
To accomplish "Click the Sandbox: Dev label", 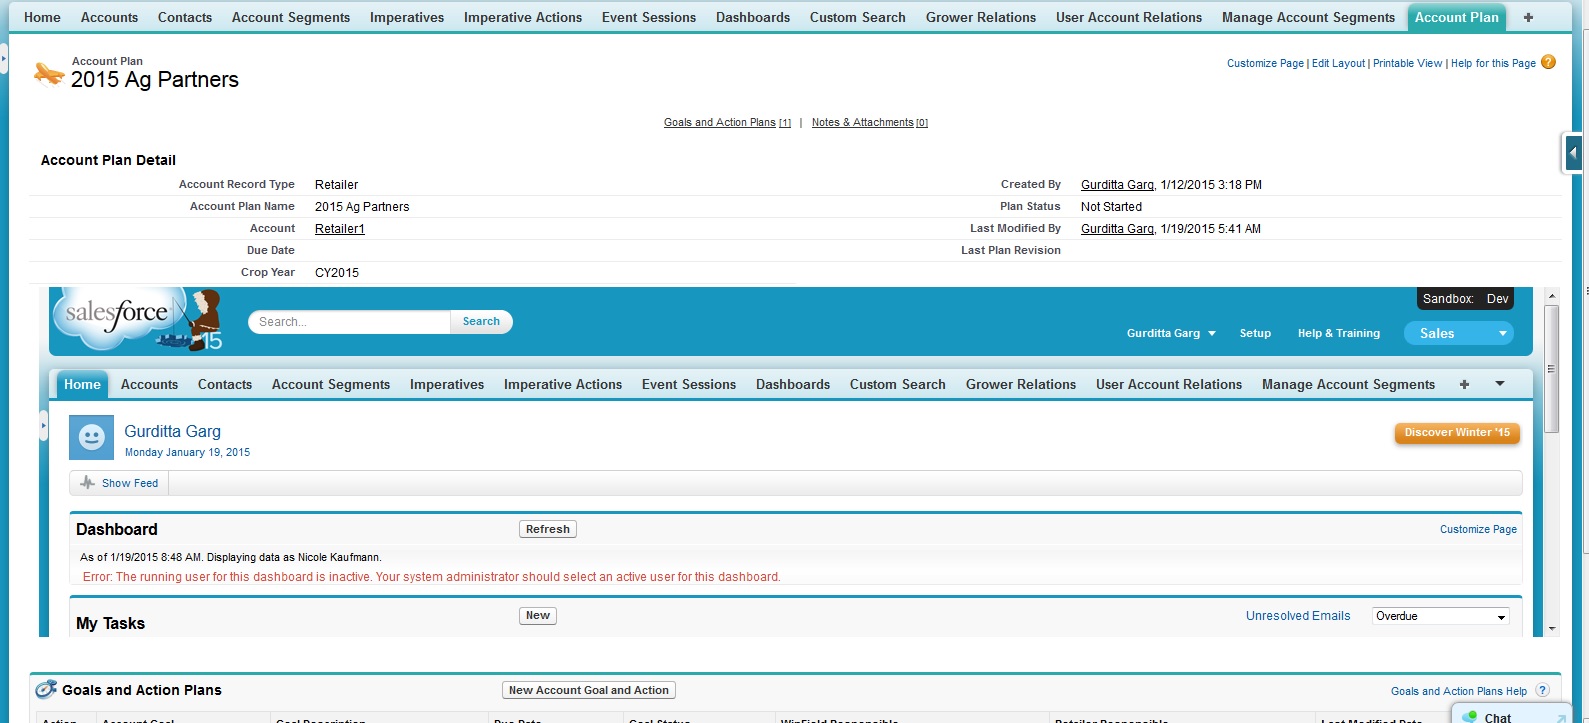I will [x=1465, y=299].
